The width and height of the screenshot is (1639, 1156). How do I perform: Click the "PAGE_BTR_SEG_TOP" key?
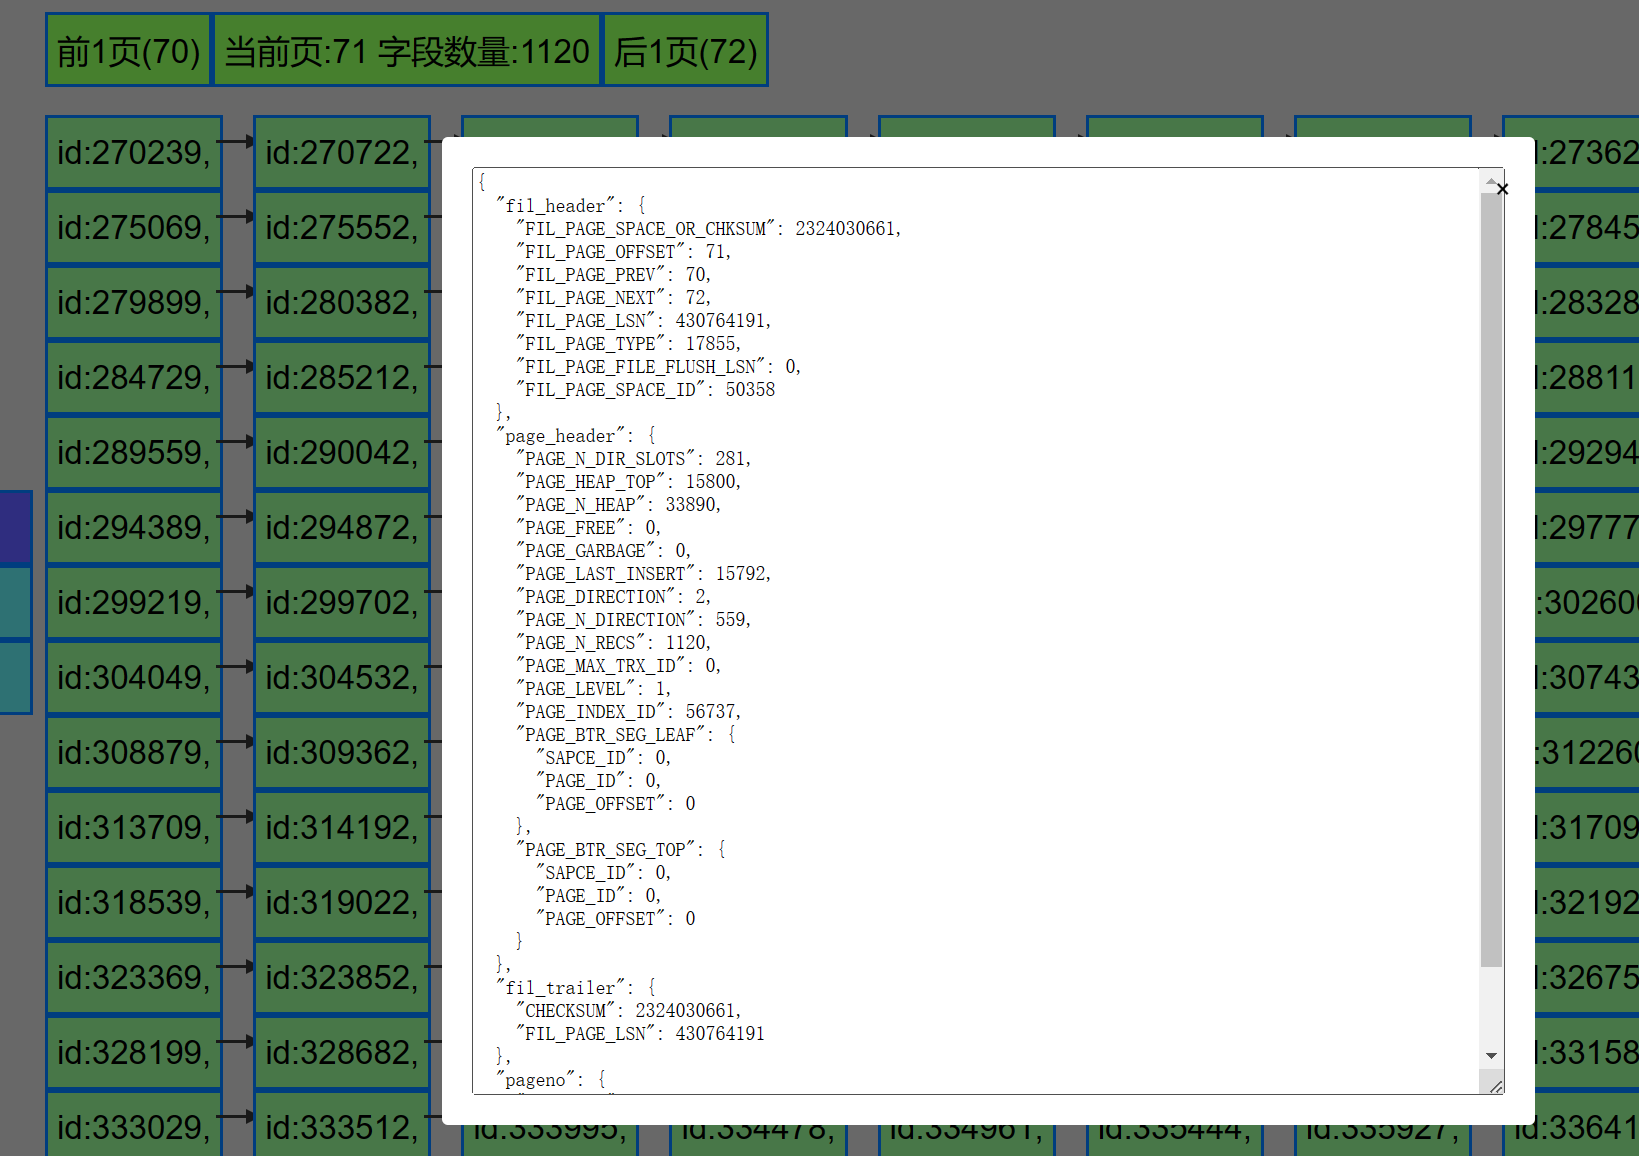(605, 850)
